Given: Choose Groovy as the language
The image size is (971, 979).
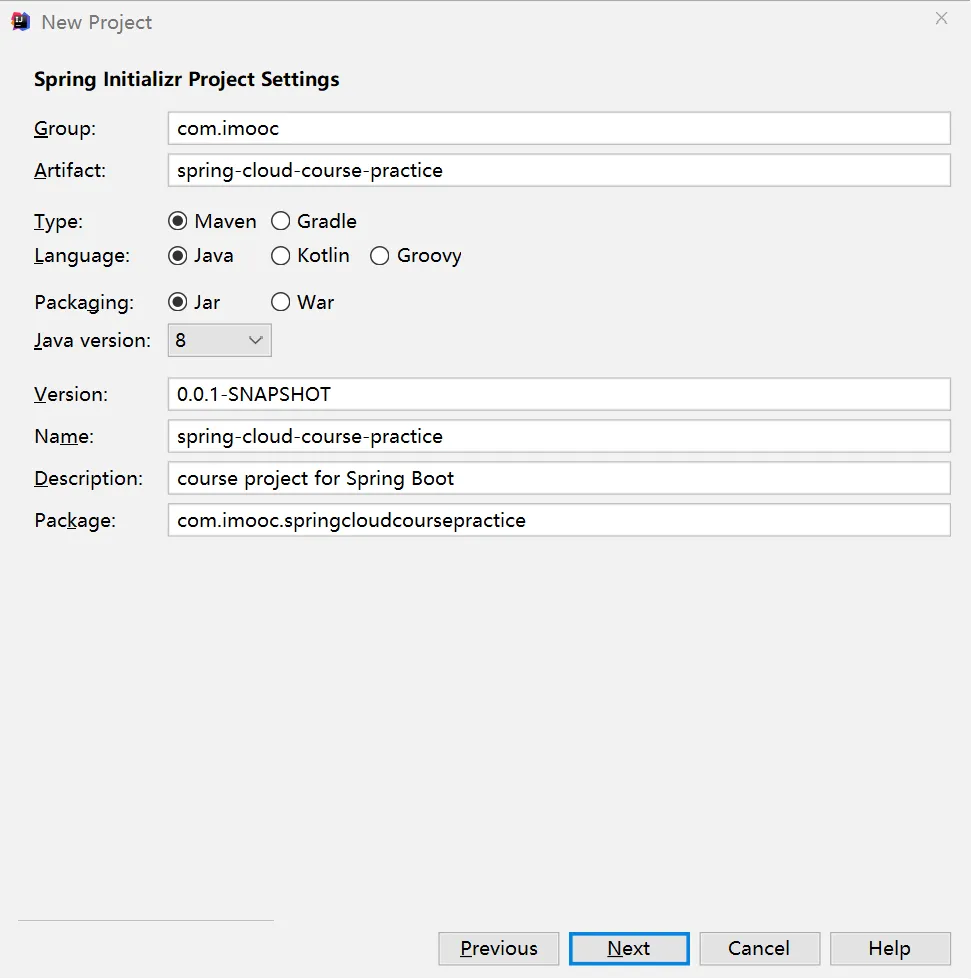Looking at the screenshot, I should pyautogui.click(x=380, y=256).
